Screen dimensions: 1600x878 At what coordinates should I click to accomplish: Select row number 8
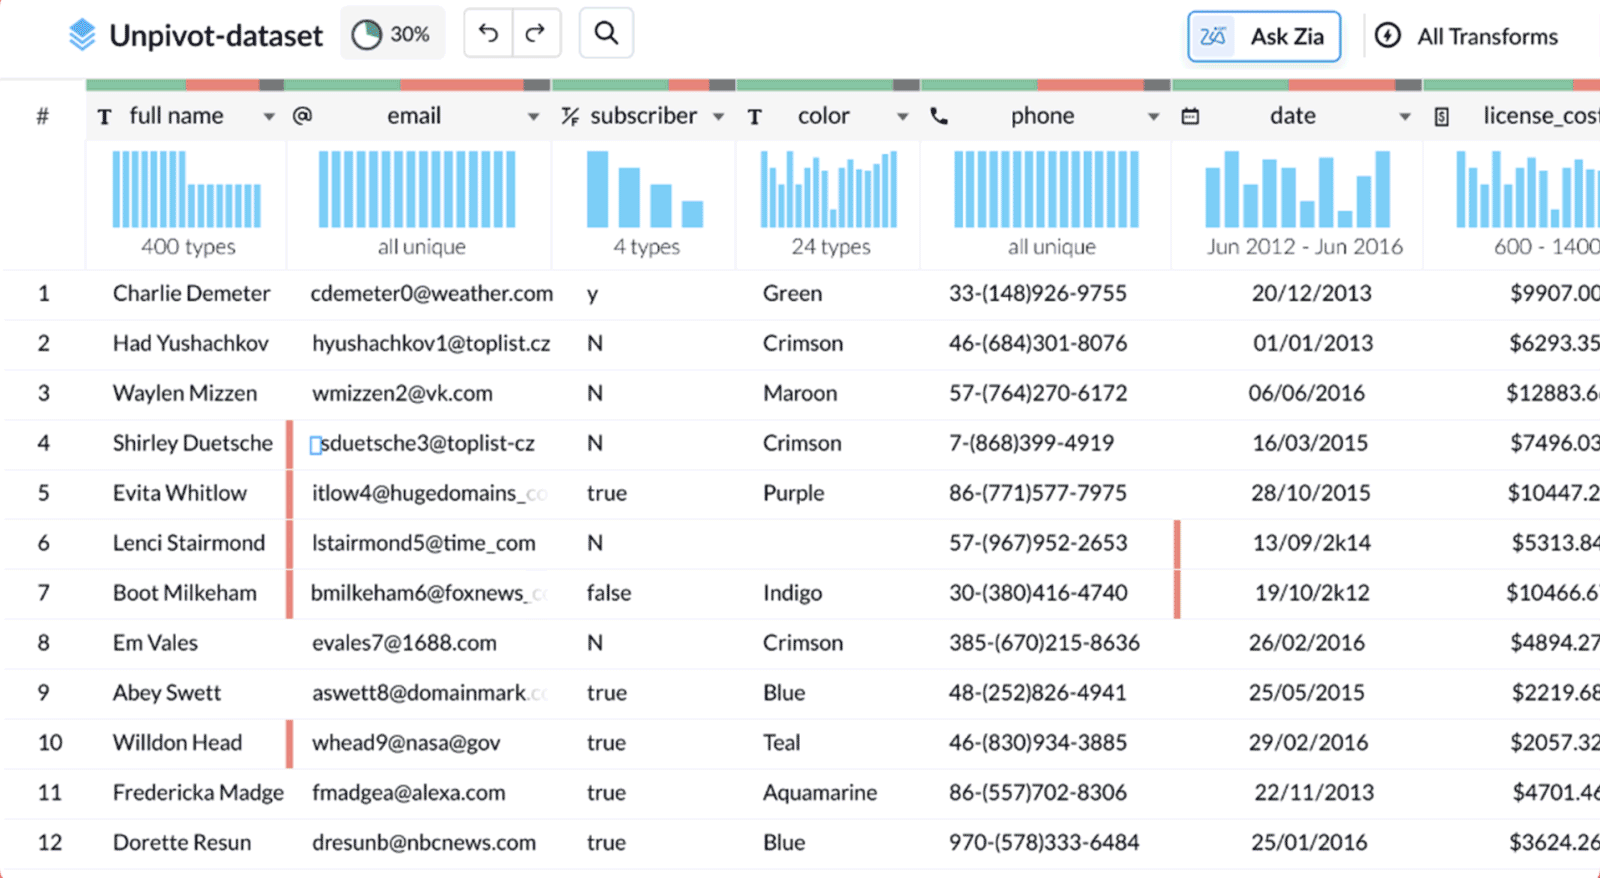click(x=43, y=643)
